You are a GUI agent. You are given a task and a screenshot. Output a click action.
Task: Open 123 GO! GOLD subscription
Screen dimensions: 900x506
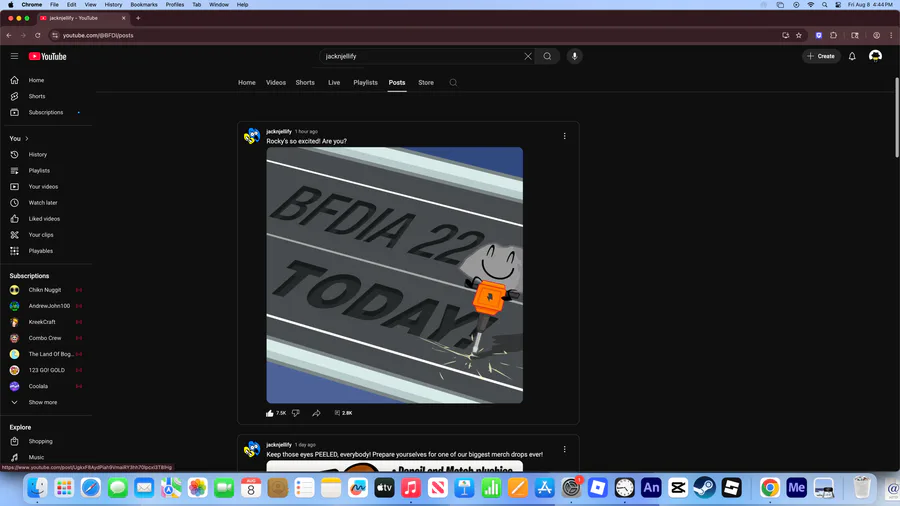tap(46, 370)
